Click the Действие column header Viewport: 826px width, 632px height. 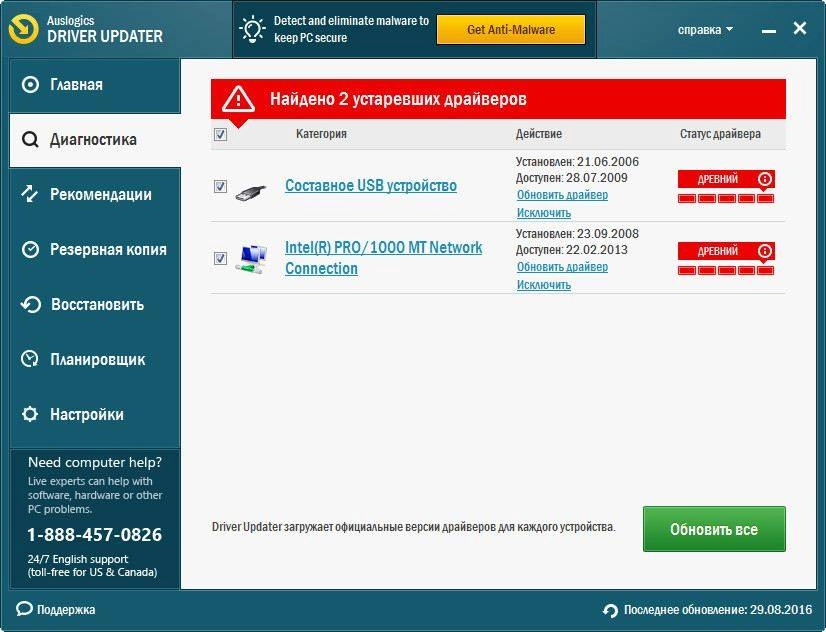[x=538, y=134]
